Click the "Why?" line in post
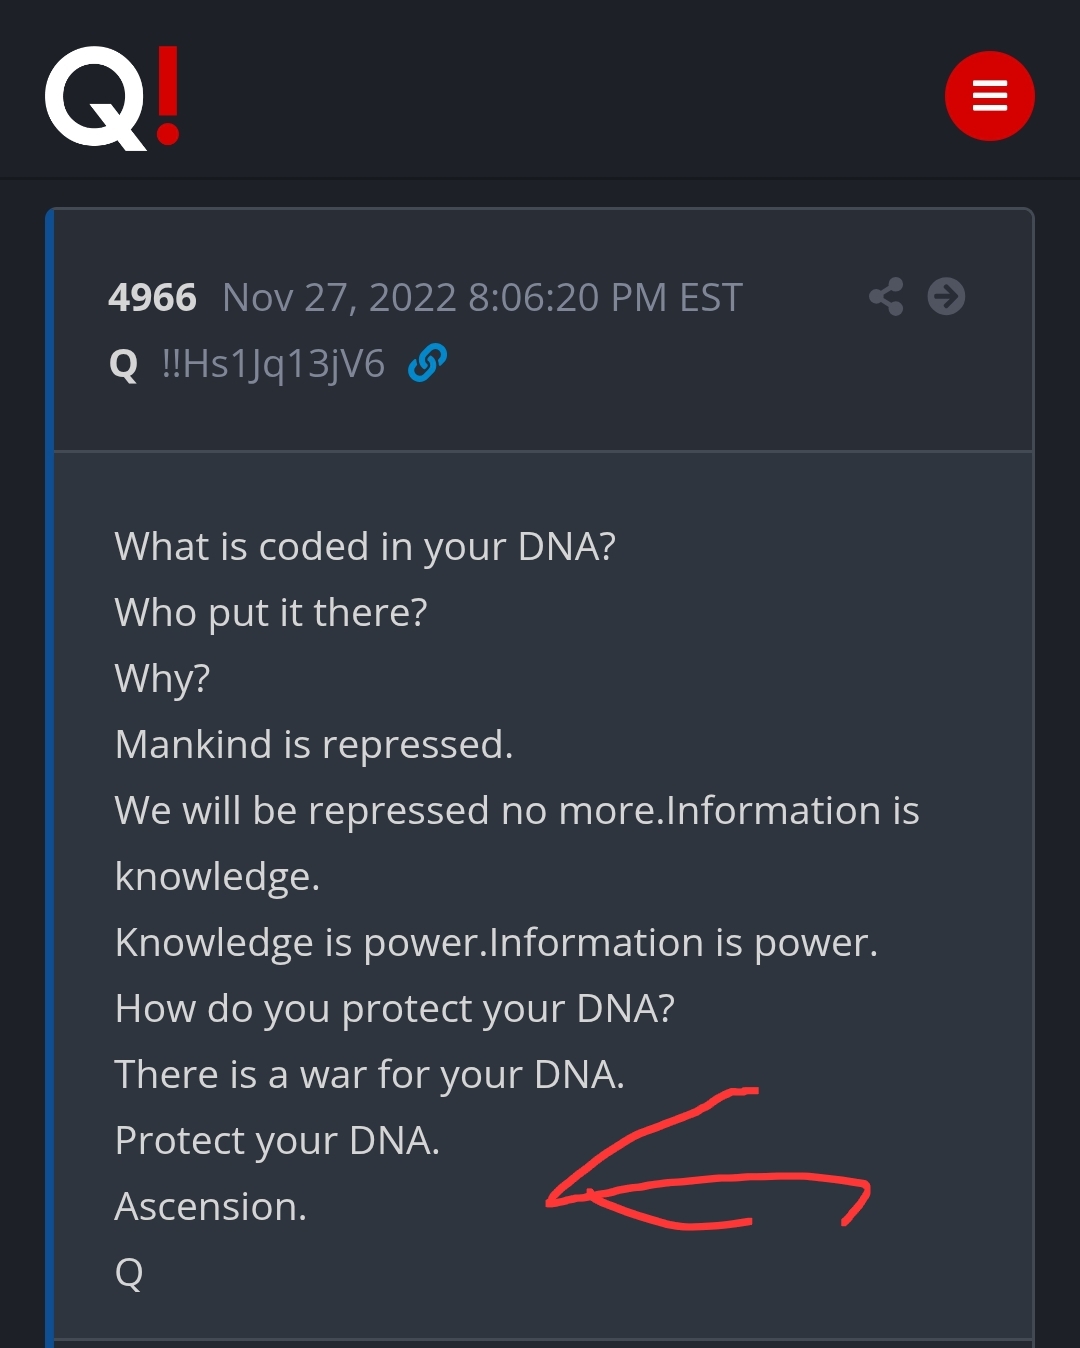 [163, 678]
